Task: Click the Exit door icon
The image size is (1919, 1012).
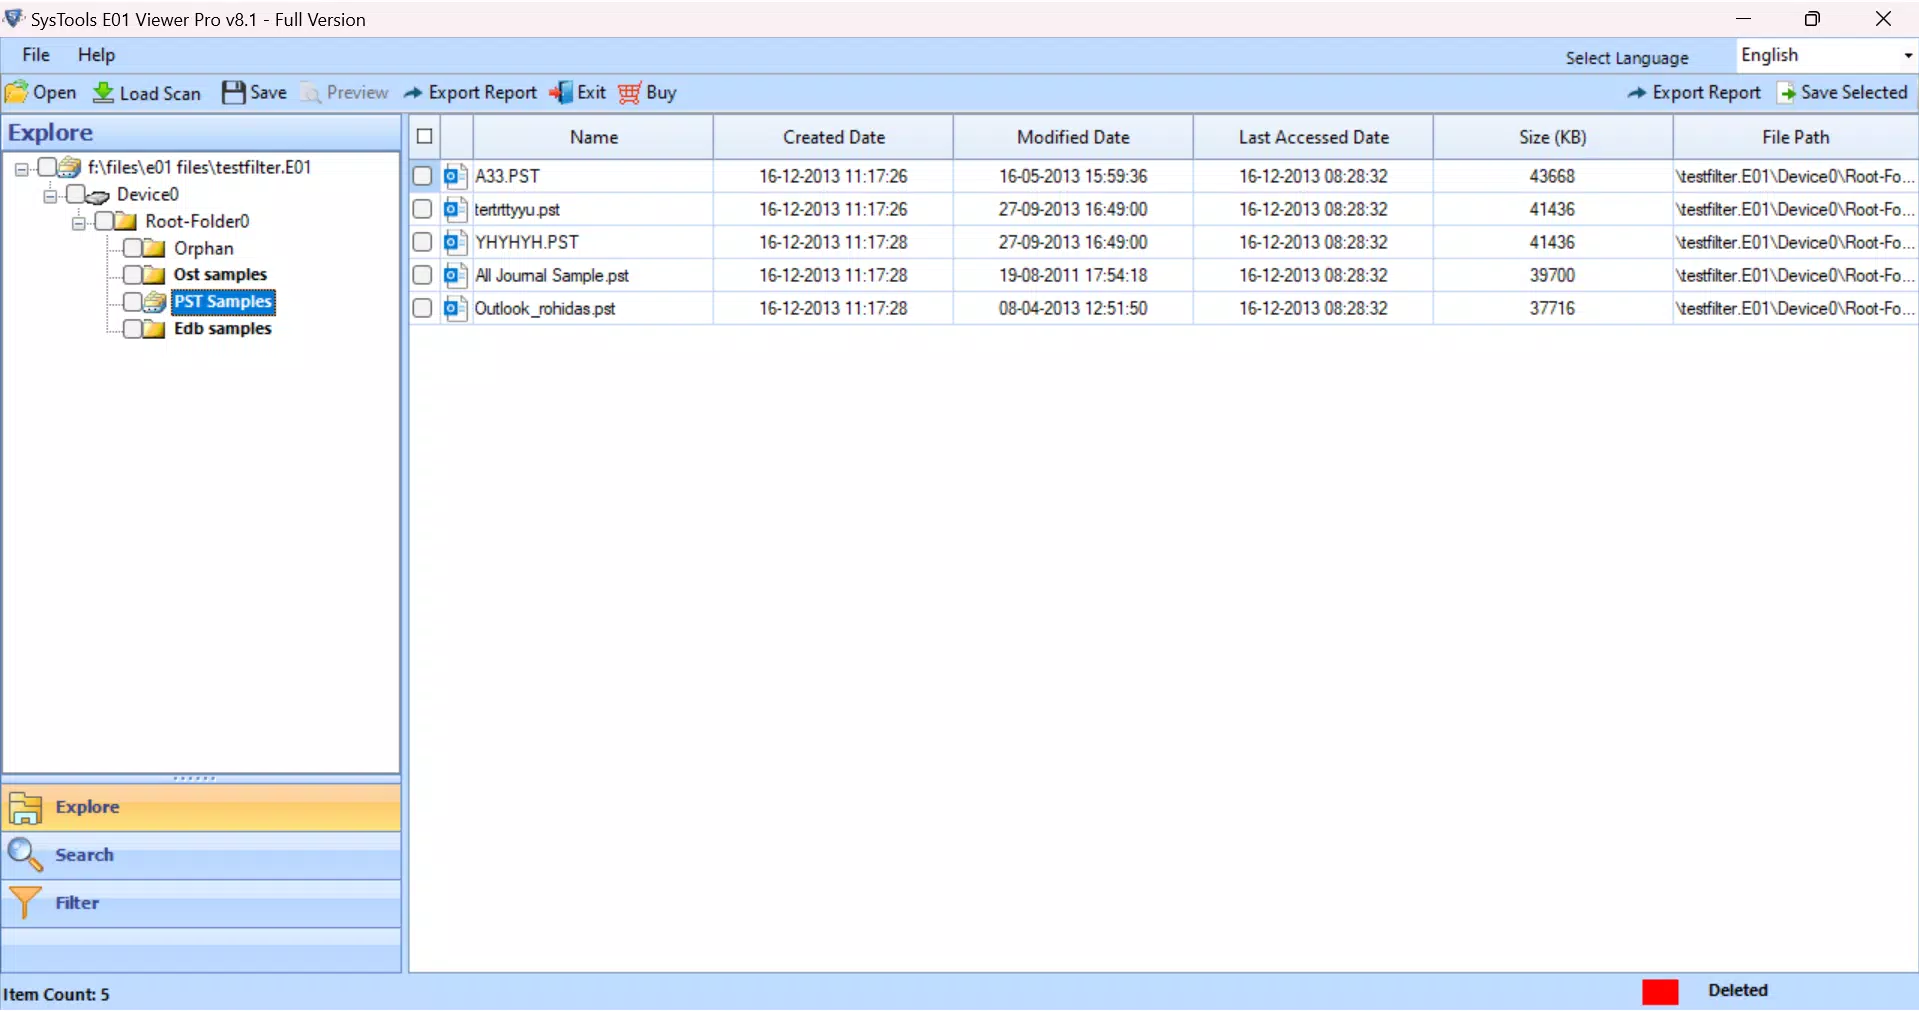Action: [x=561, y=93]
